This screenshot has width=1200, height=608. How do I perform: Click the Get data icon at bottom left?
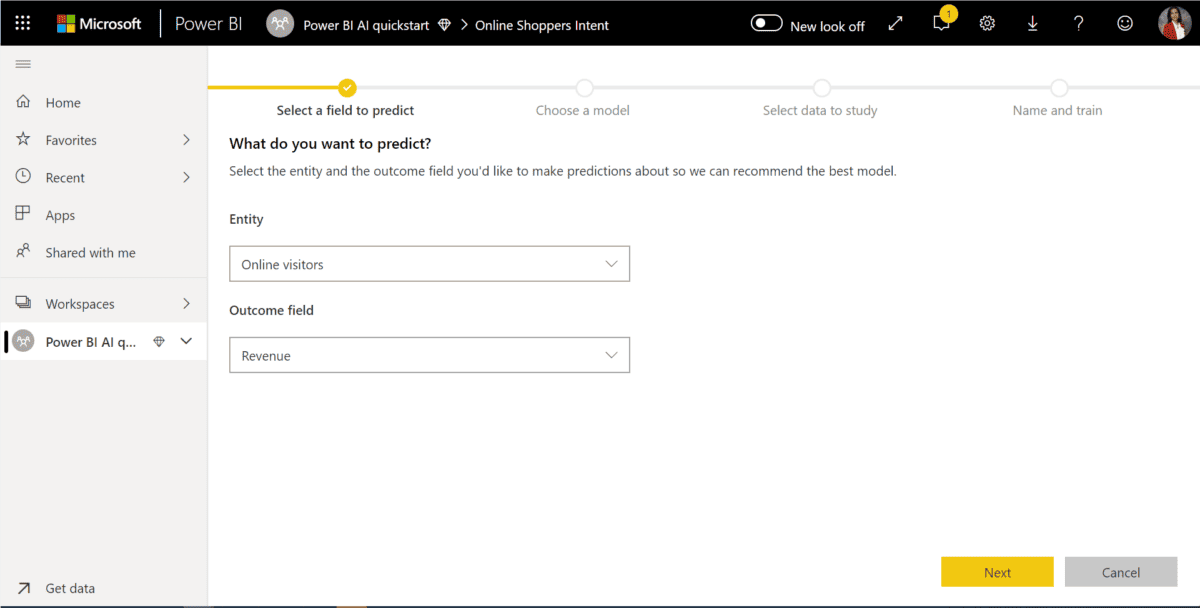pos(24,588)
